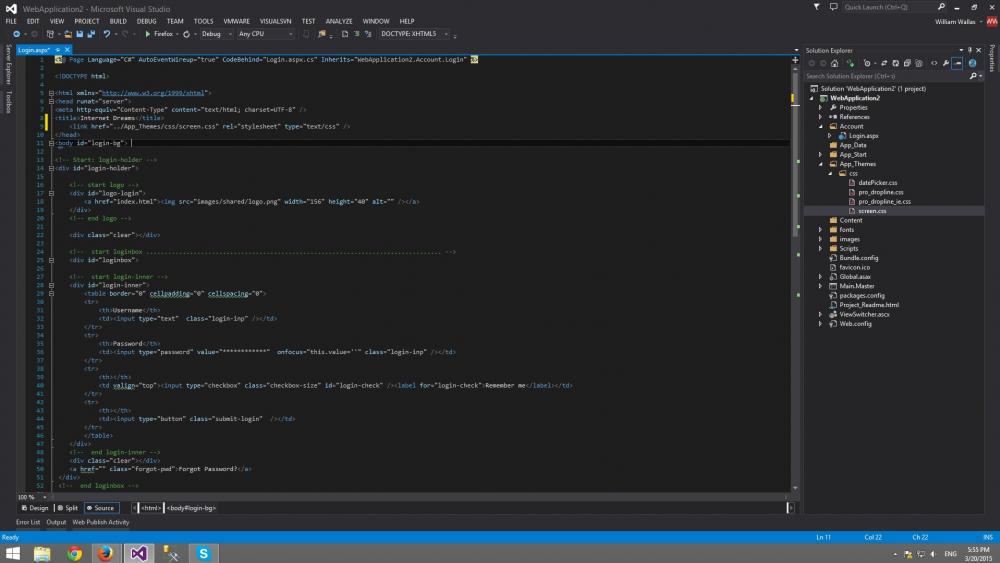Toggle Preview Selected Items in Solution Explorer

(x=957, y=63)
